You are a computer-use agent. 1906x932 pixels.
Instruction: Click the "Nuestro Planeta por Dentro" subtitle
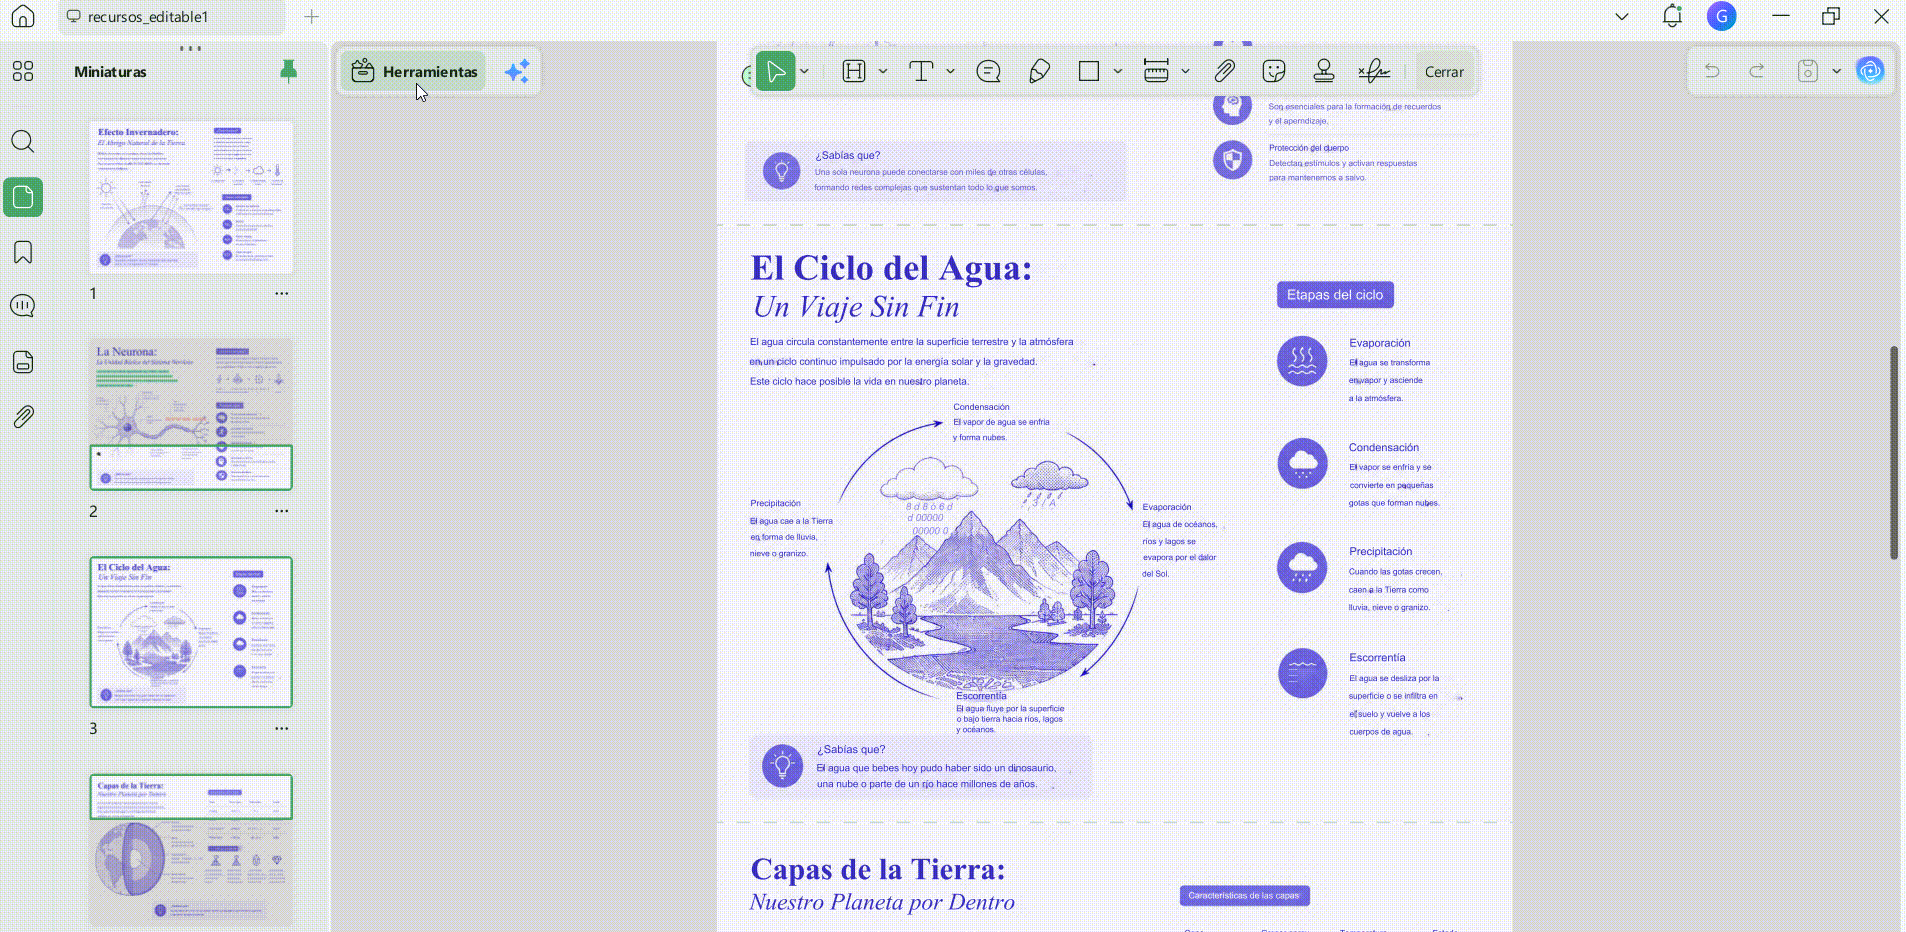[x=882, y=903]
